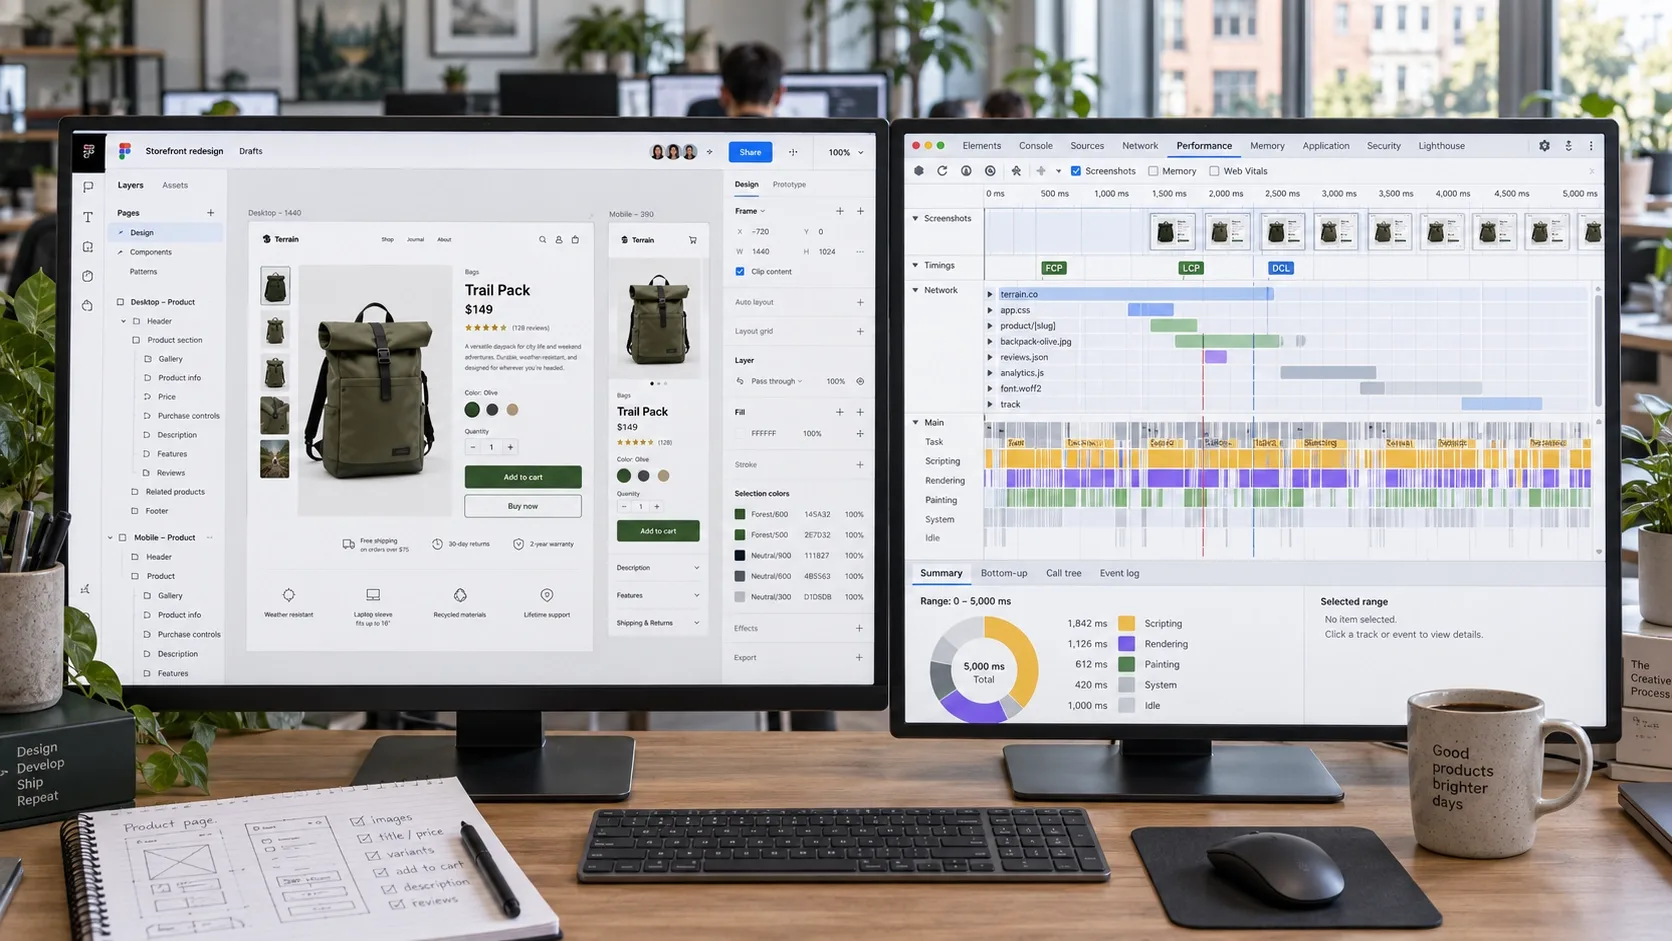This screenshot has height=941, width=1672.
Task: Expand the backpack-olive.jpg network request
Action: (990, 342)
